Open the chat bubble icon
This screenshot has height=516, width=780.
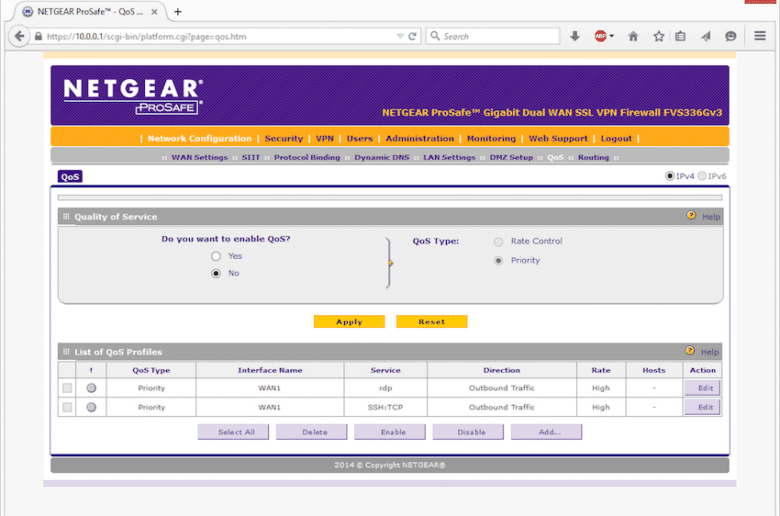point(730,36)
